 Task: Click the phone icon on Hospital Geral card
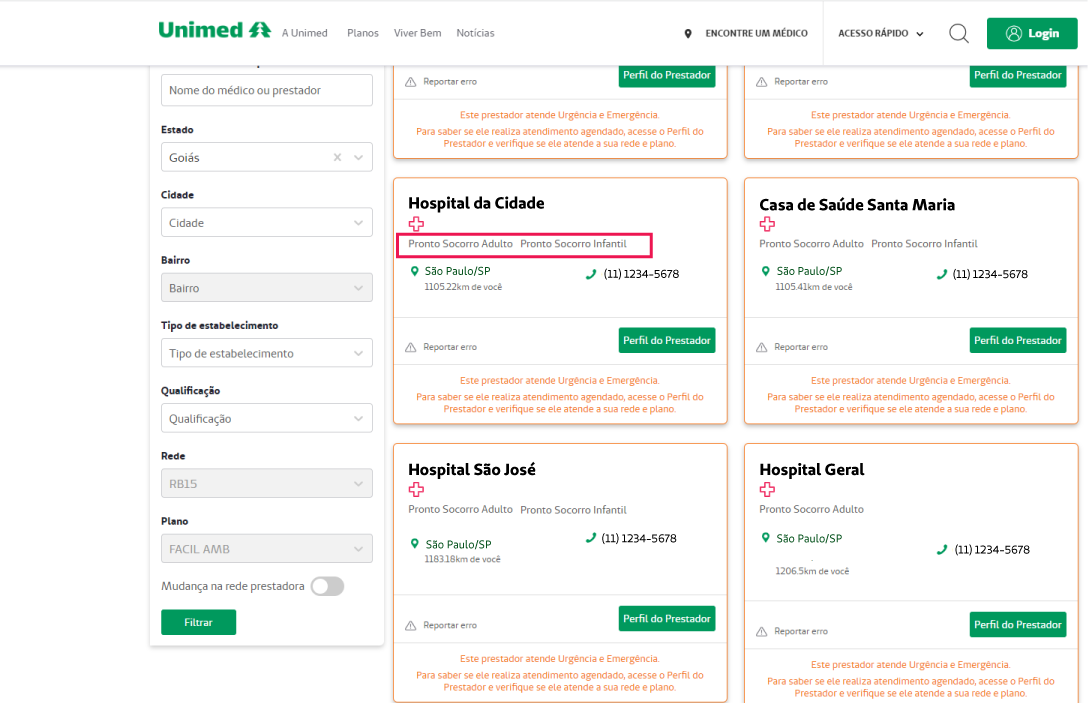click(x=942, y=550)
